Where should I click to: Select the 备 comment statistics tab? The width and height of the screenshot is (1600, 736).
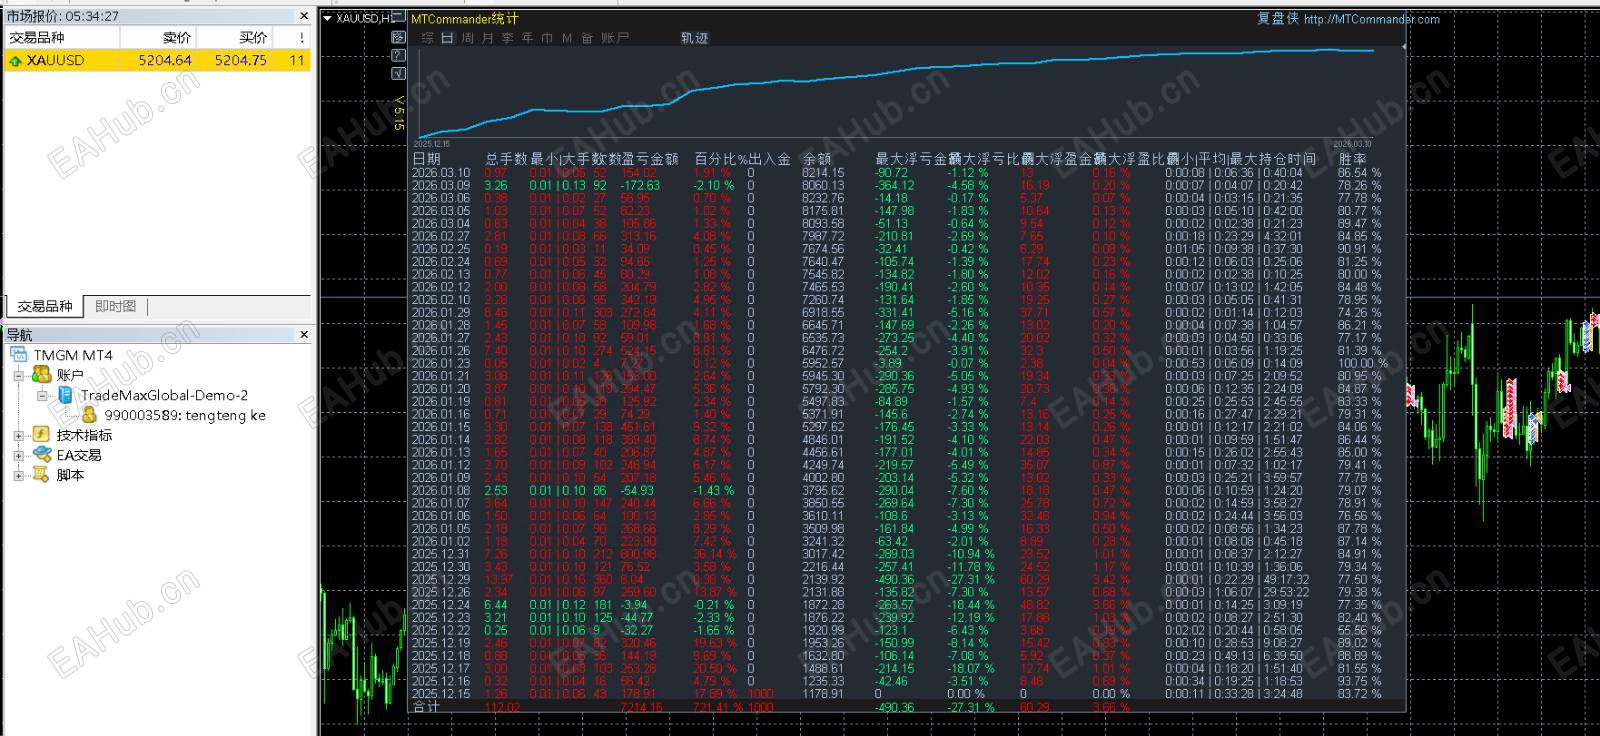coord(587,38)
